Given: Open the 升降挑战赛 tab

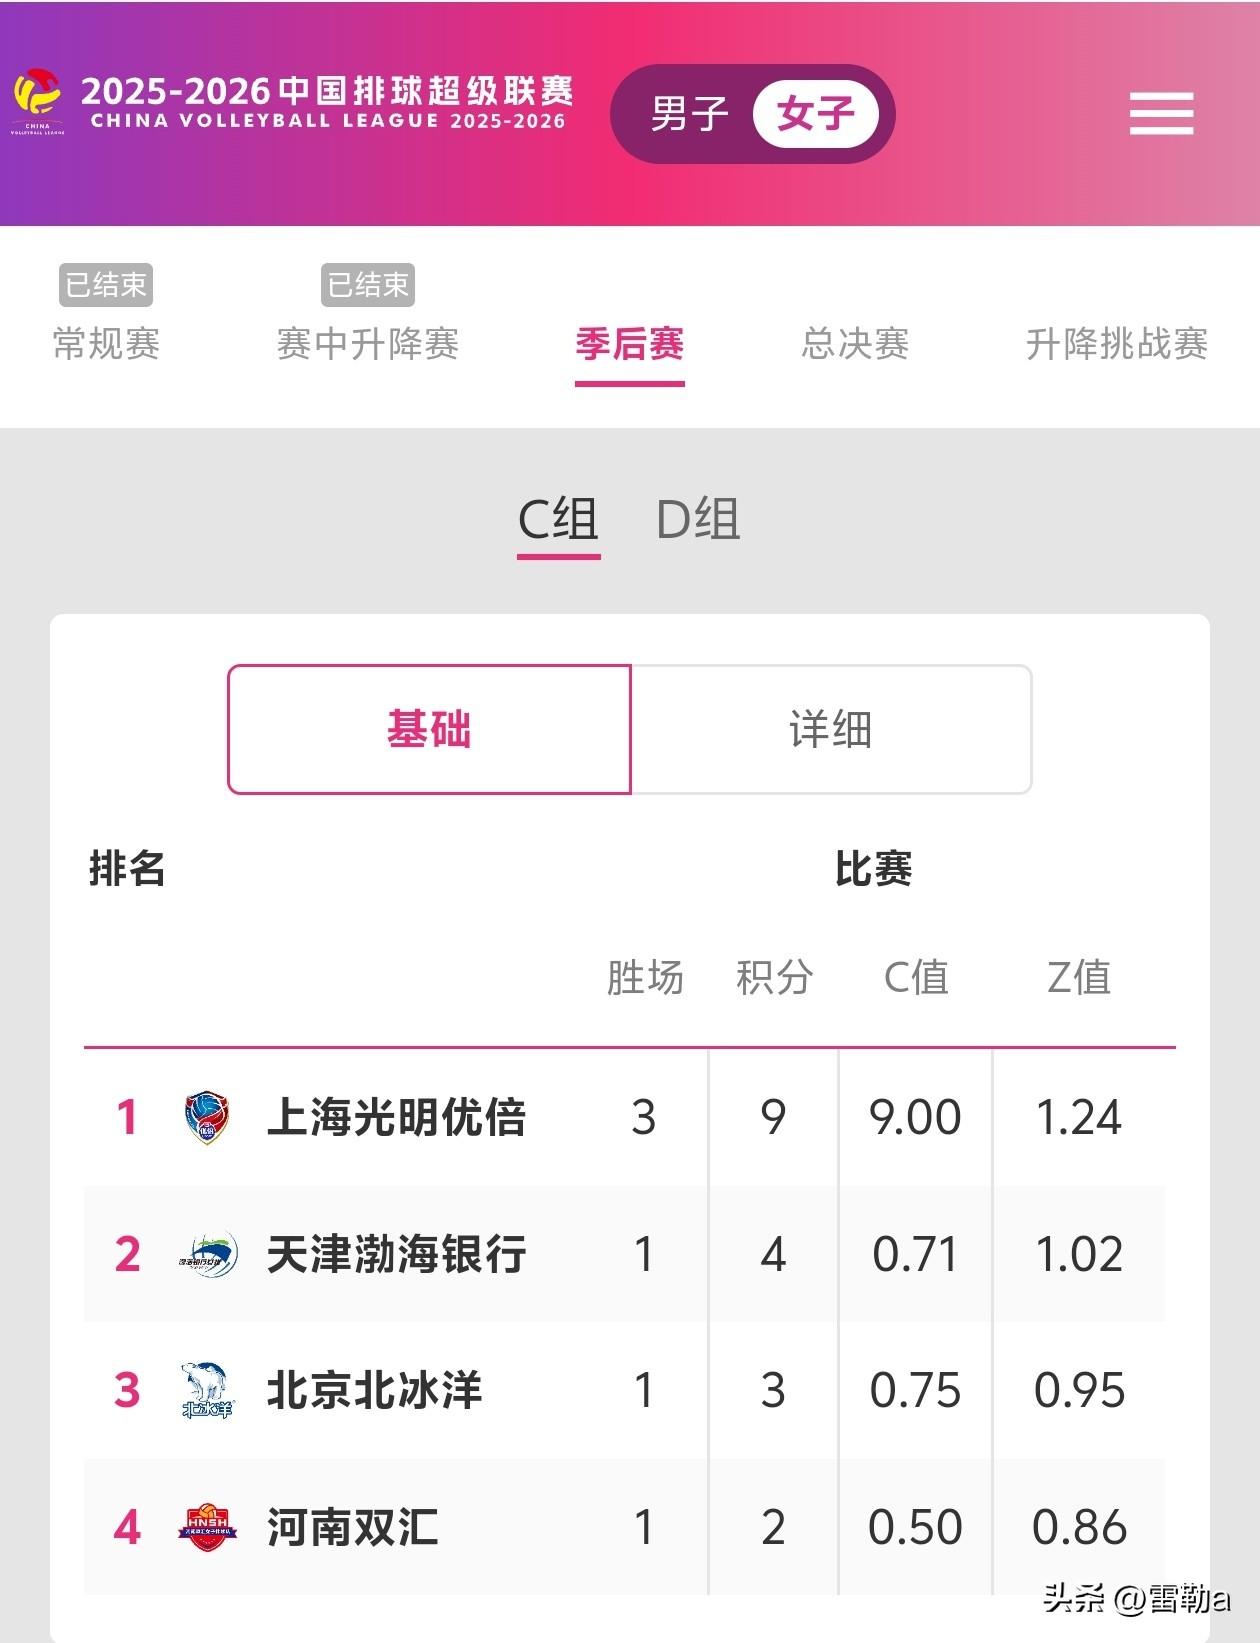Looking at the screenshot, I should (1117, 343).
